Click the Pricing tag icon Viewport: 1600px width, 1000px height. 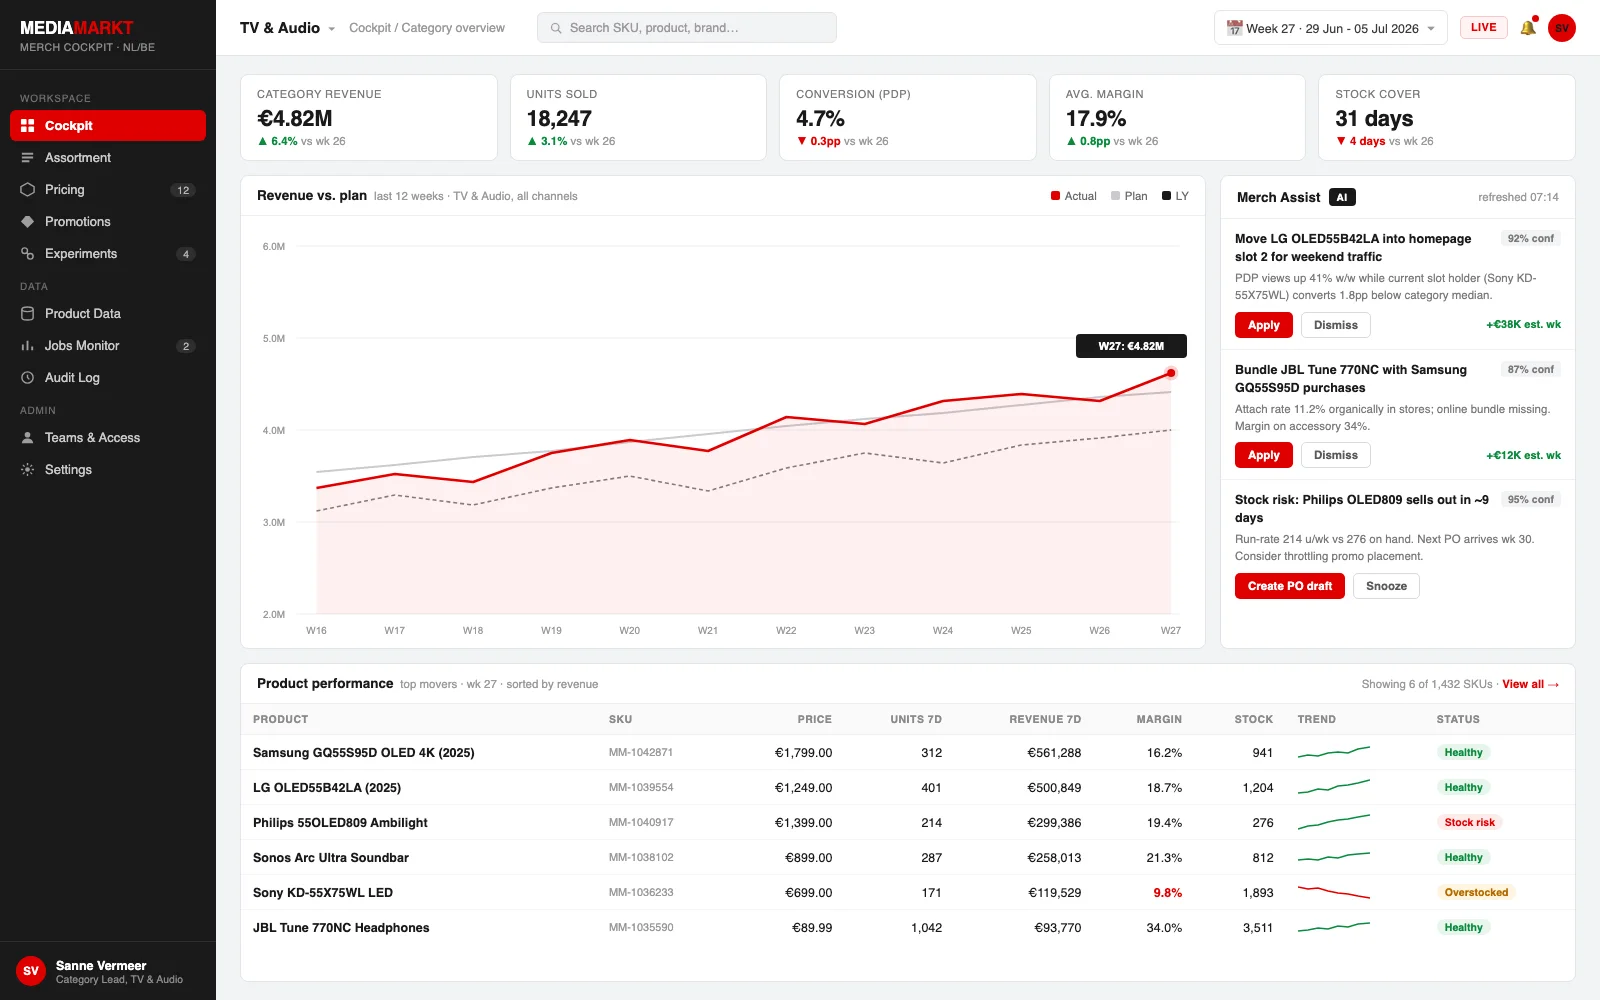click(27, 190)
